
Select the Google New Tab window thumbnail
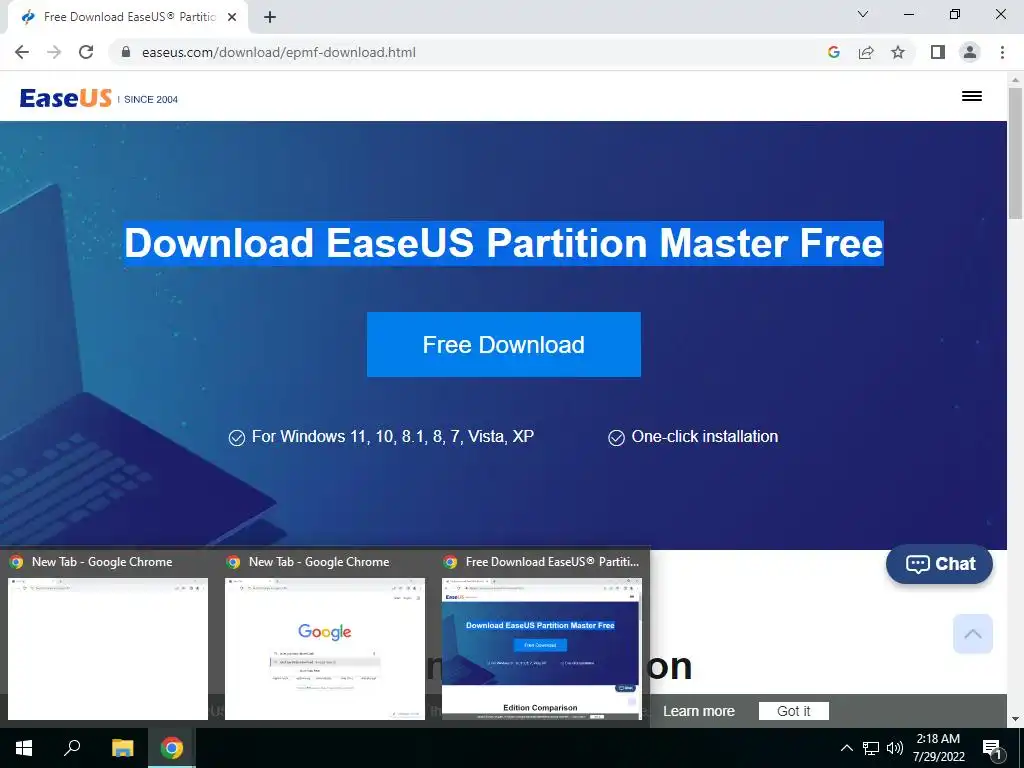pyautogui.click(x=325, y=648)
